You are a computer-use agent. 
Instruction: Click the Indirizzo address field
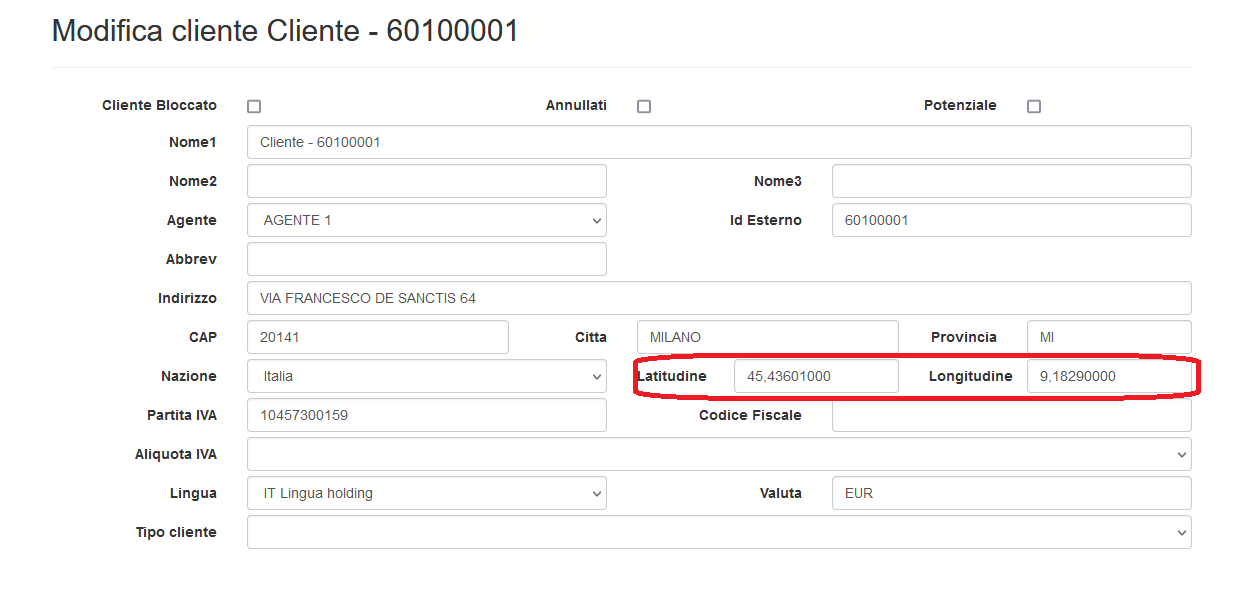tap(718, 298)
